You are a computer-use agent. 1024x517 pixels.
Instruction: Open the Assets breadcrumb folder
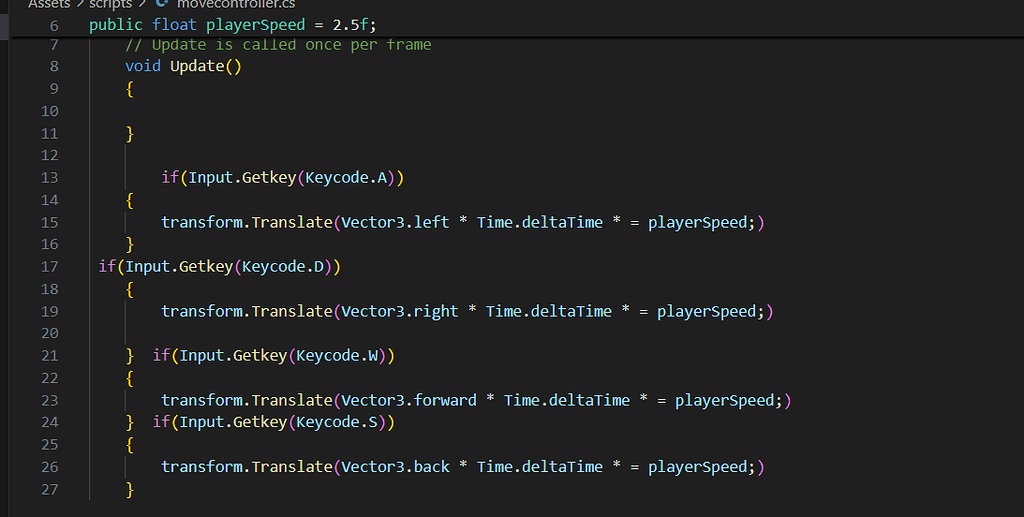pos(49,4)
